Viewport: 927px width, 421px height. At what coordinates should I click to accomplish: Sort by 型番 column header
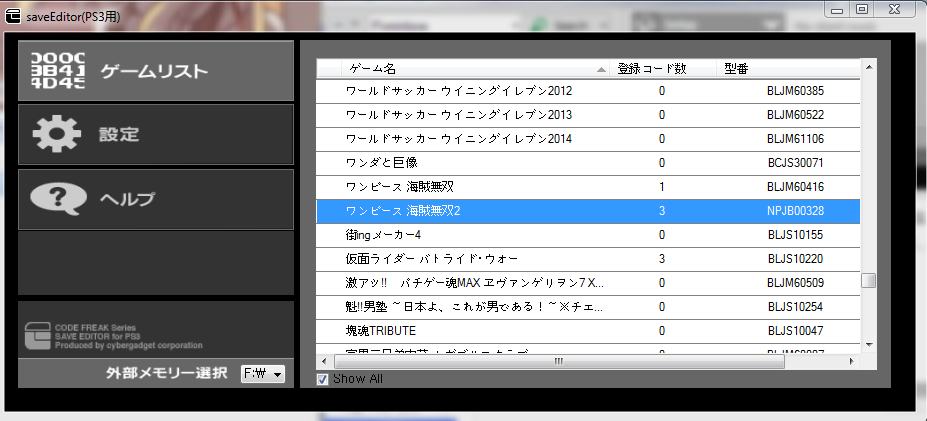click(x=789, y=69)
